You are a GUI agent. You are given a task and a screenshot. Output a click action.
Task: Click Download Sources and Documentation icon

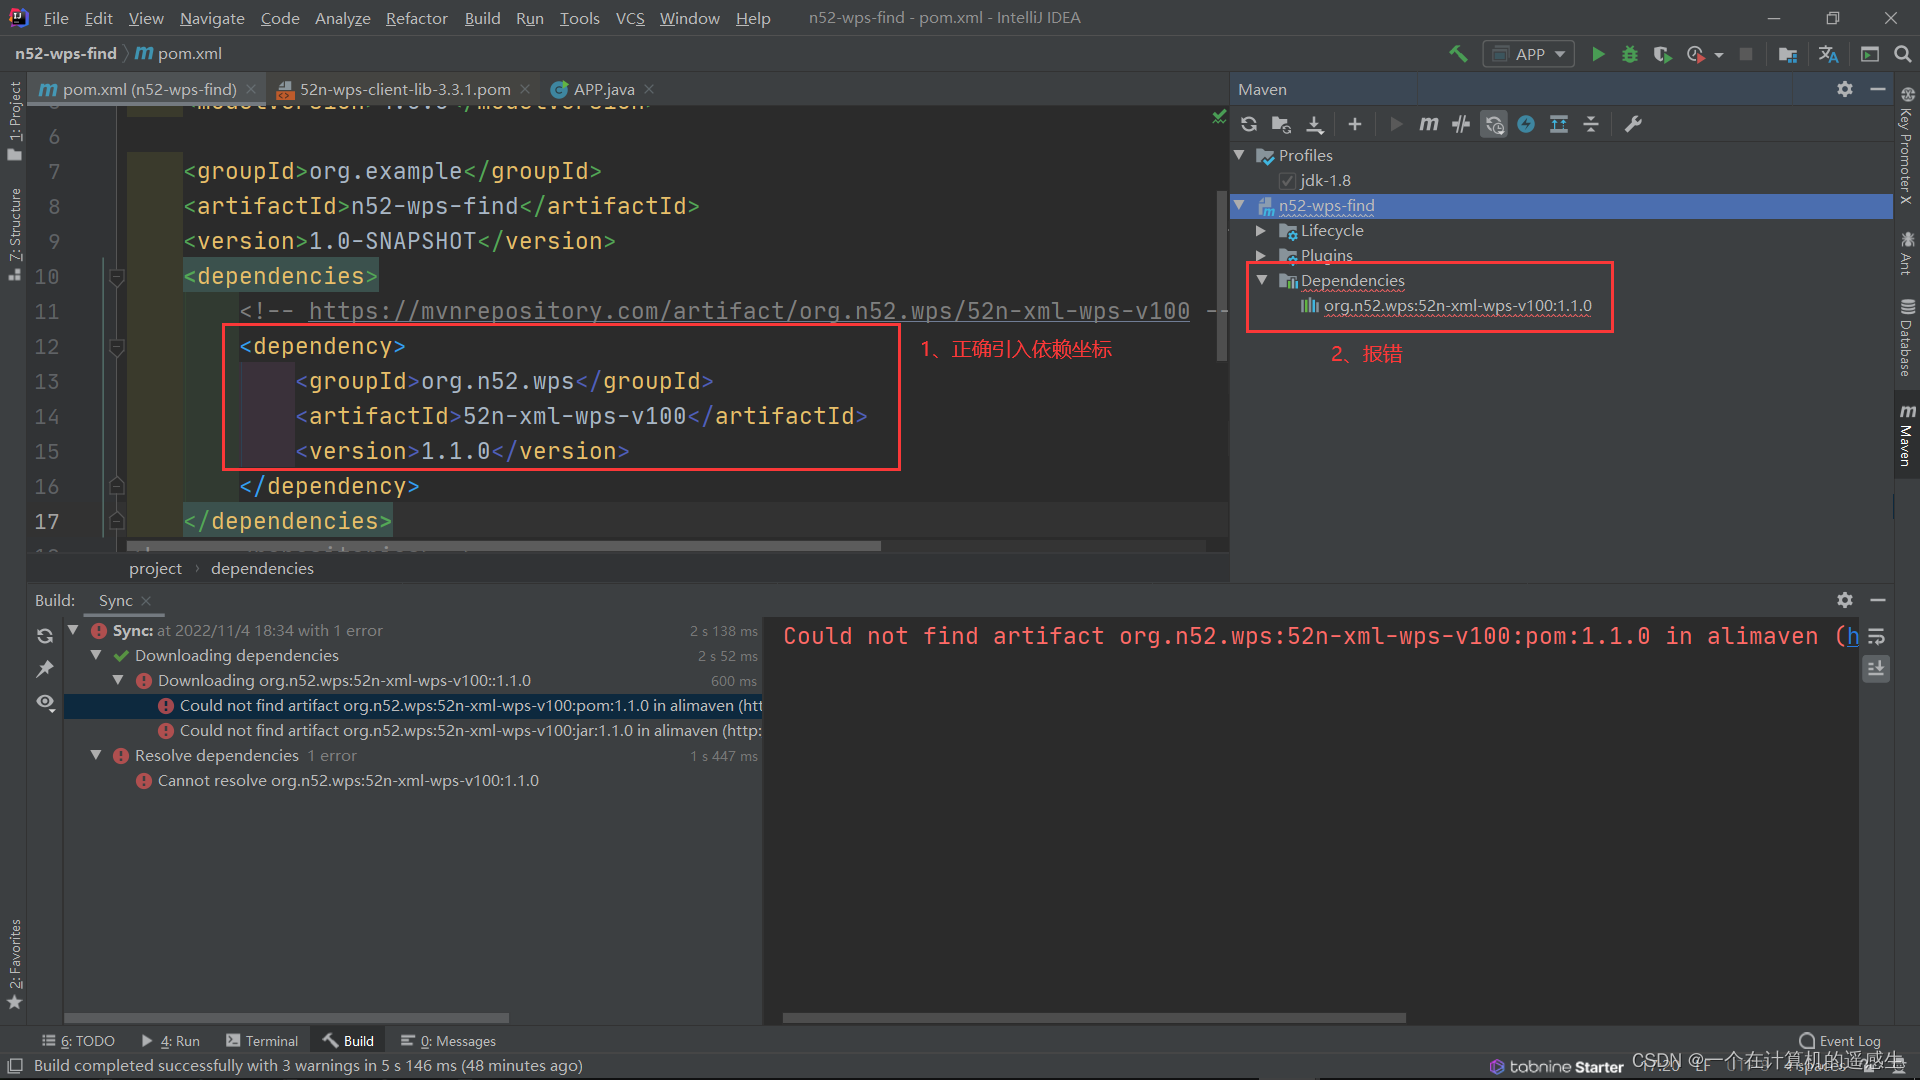[x=1315, y=124]
